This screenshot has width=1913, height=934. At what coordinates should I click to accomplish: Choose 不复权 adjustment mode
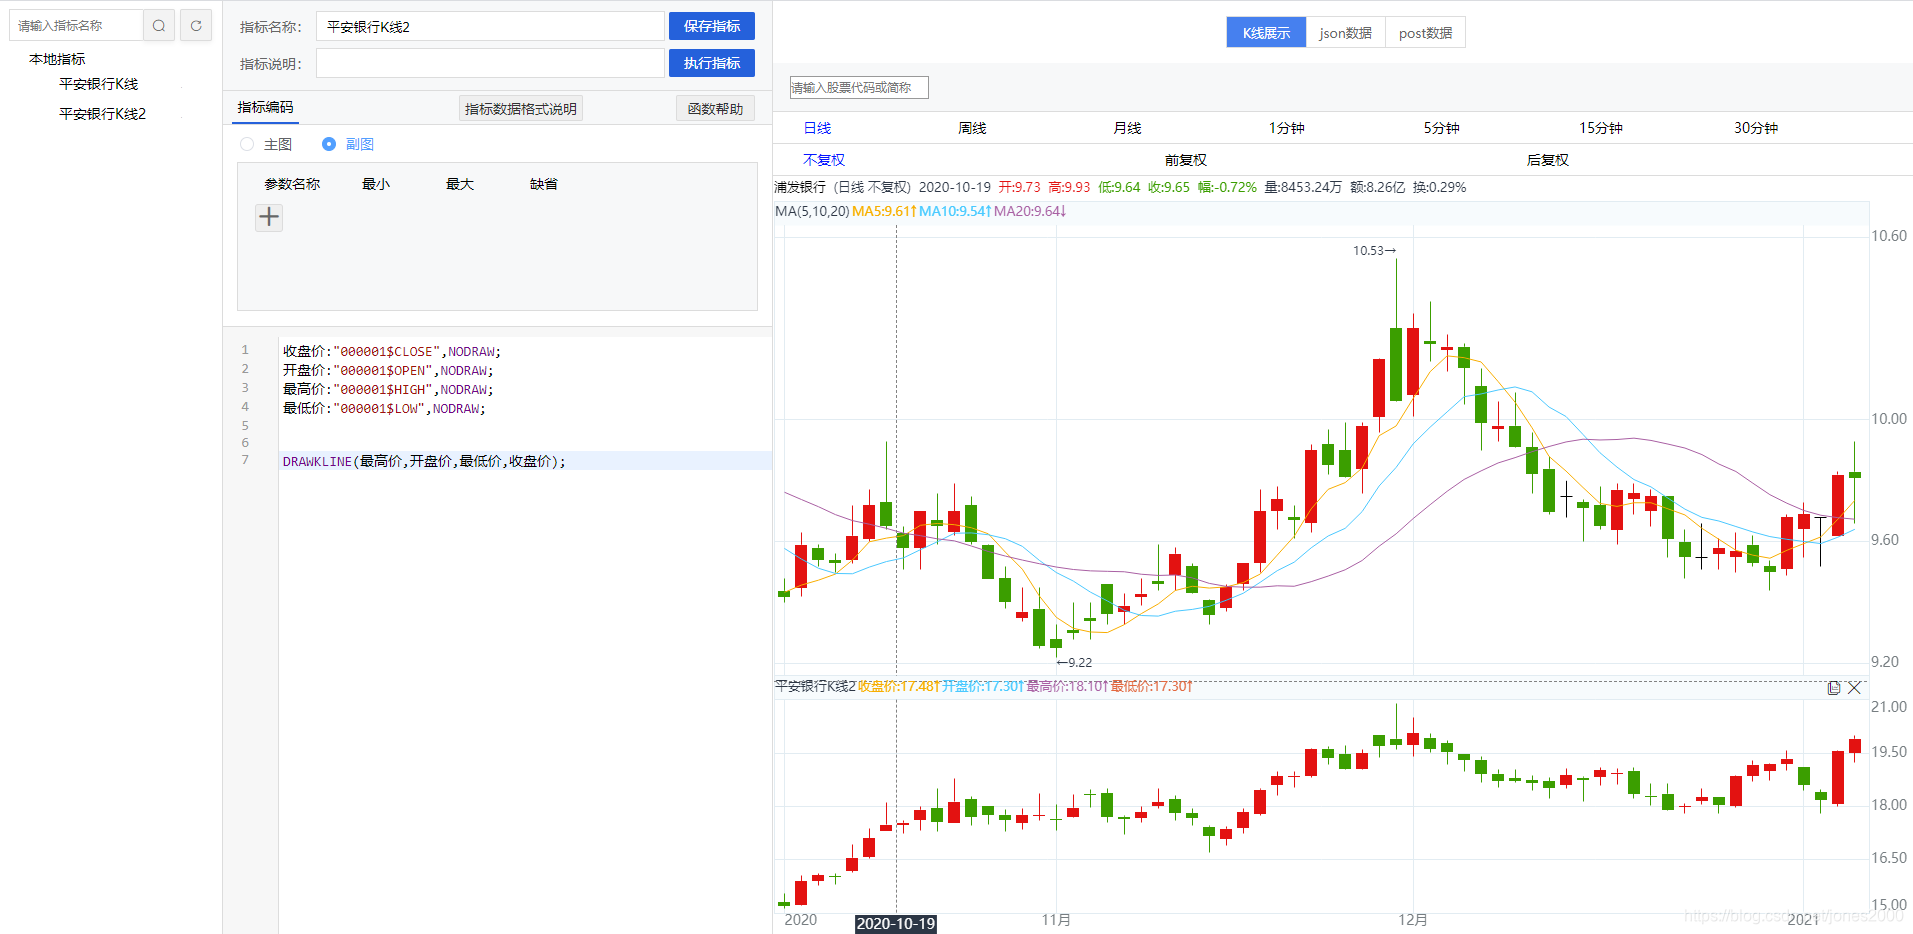tap(824, 160)
